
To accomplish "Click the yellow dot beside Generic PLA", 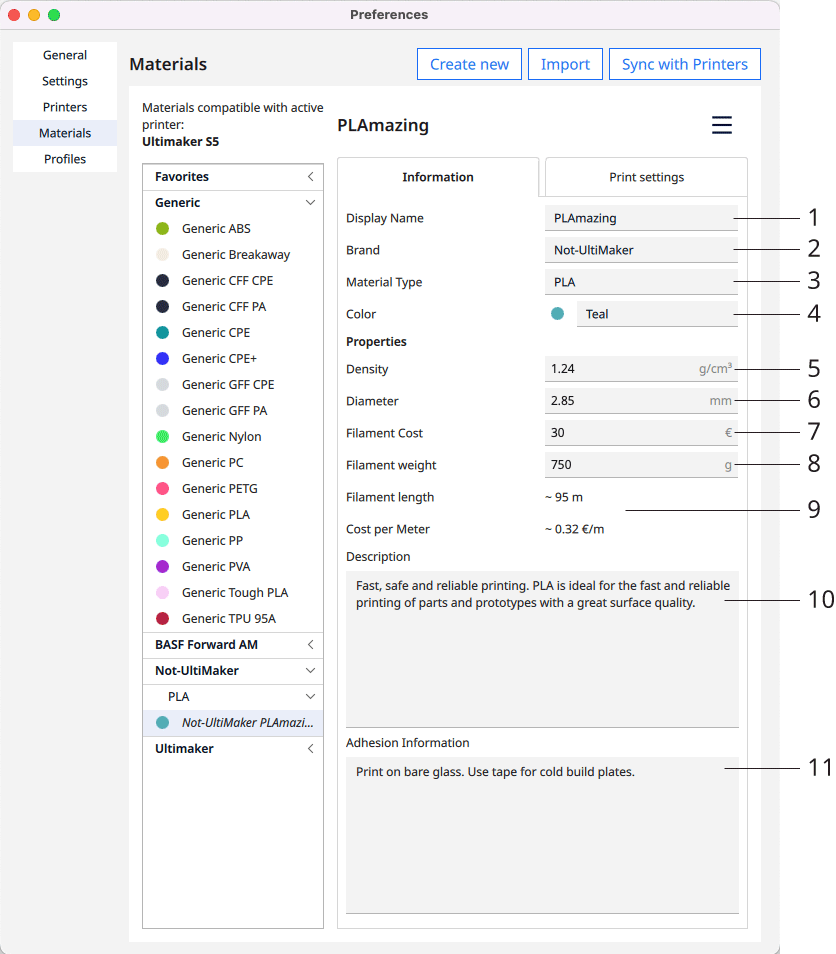I will coord(163,515).
